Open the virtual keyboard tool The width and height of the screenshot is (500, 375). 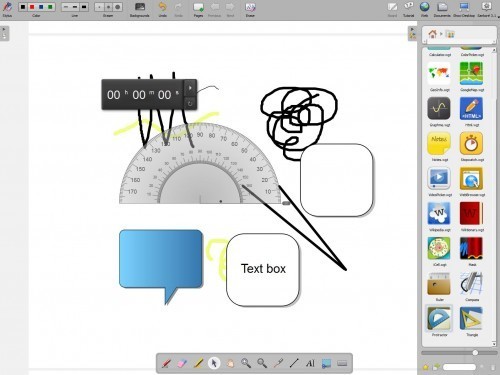[342, 363]
